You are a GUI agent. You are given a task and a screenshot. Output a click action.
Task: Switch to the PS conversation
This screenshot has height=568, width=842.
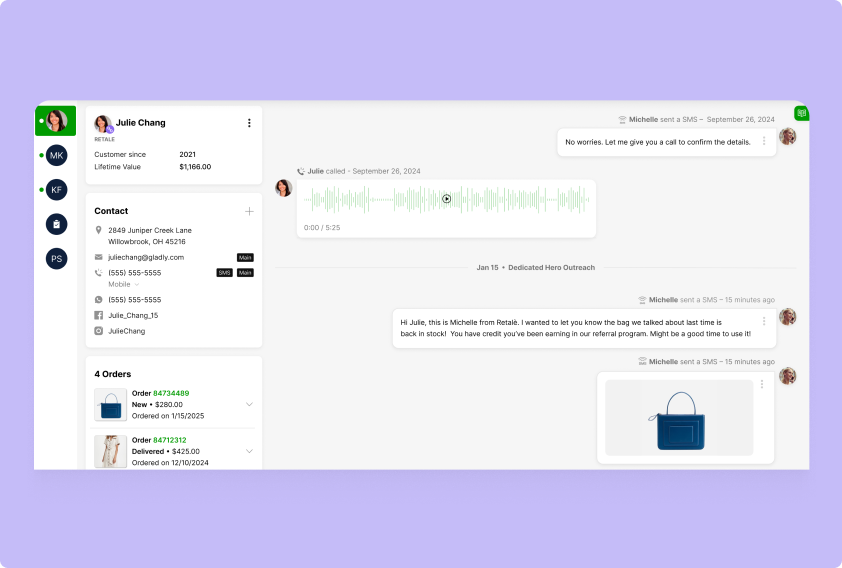coord(56,259)
